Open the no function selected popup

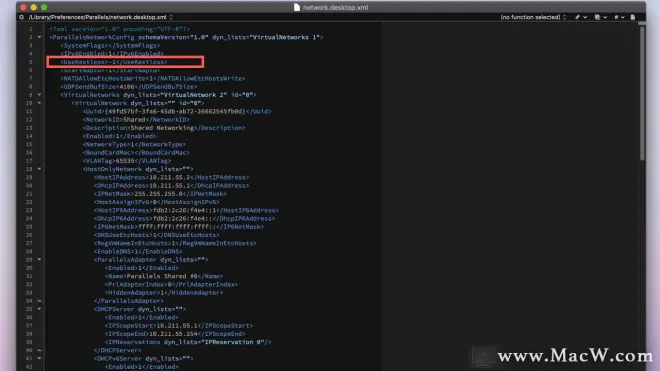pos(533,17)
